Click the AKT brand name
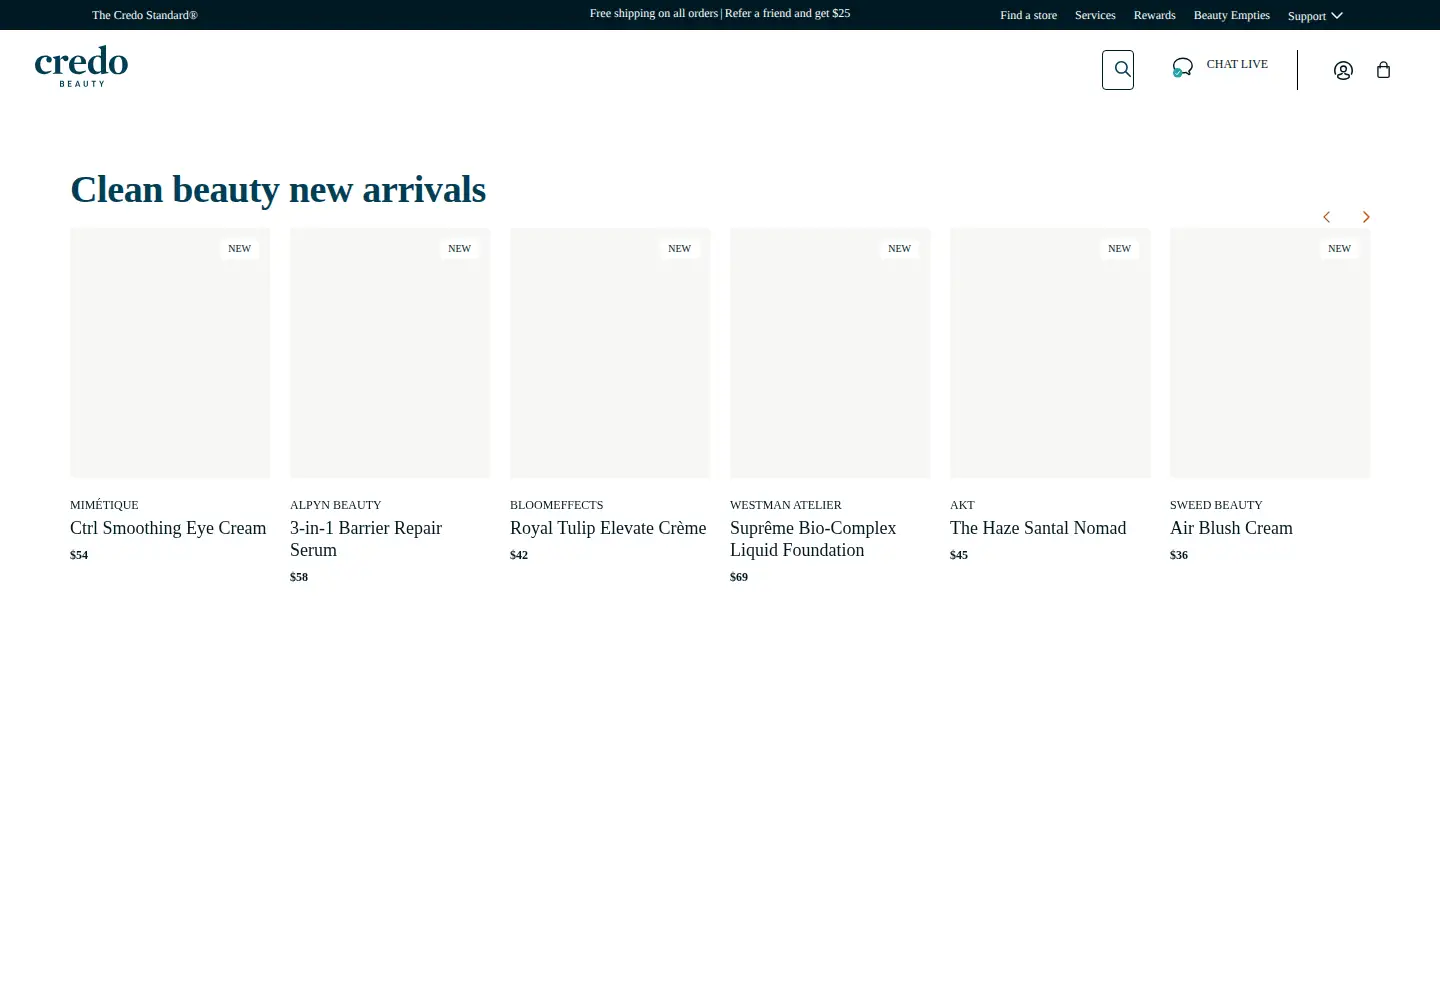The height and width of the screenshot is (1000, 1440). (x=962, y=505)
